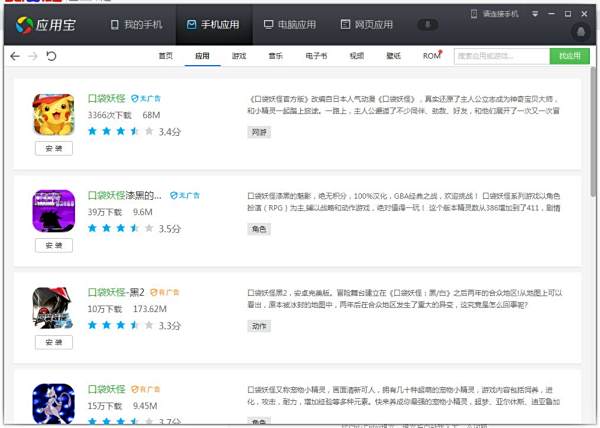Click the star rating beside 3.5分

[121, 228]
